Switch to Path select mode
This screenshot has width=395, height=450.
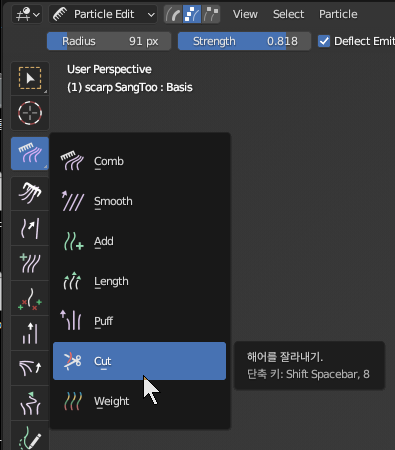173,14
